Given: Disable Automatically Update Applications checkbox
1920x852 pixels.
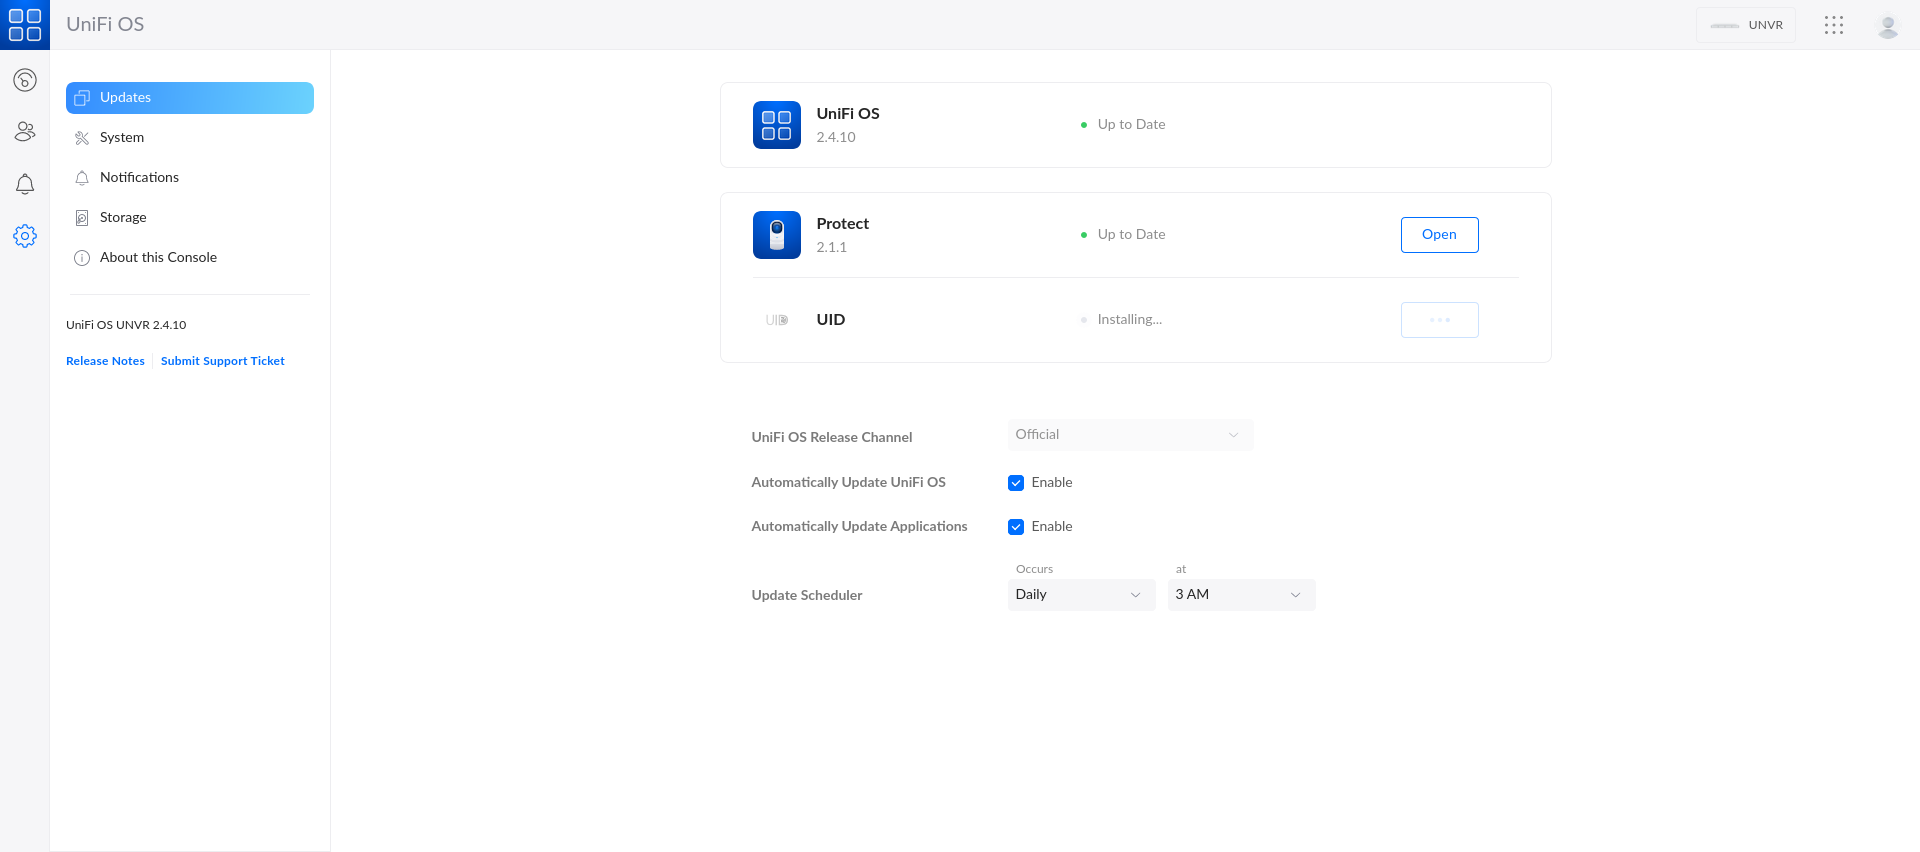Looking at the screenshot, I should (x=1016, y=527).
